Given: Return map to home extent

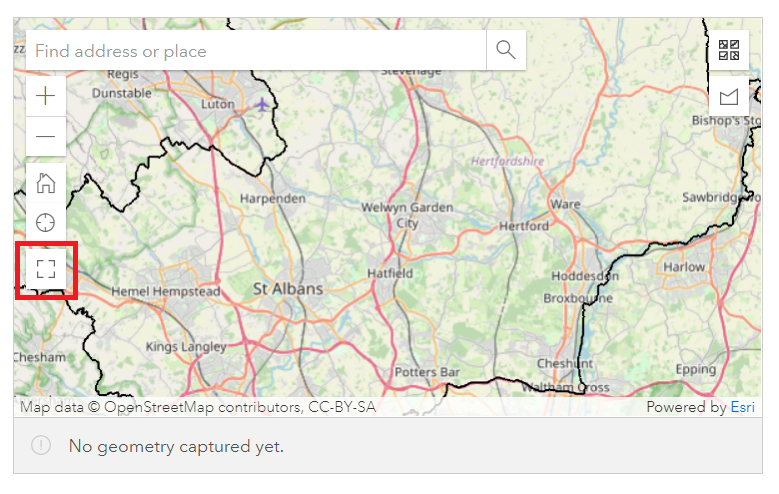Looking at the screenshot, I should tap(46, 183).
